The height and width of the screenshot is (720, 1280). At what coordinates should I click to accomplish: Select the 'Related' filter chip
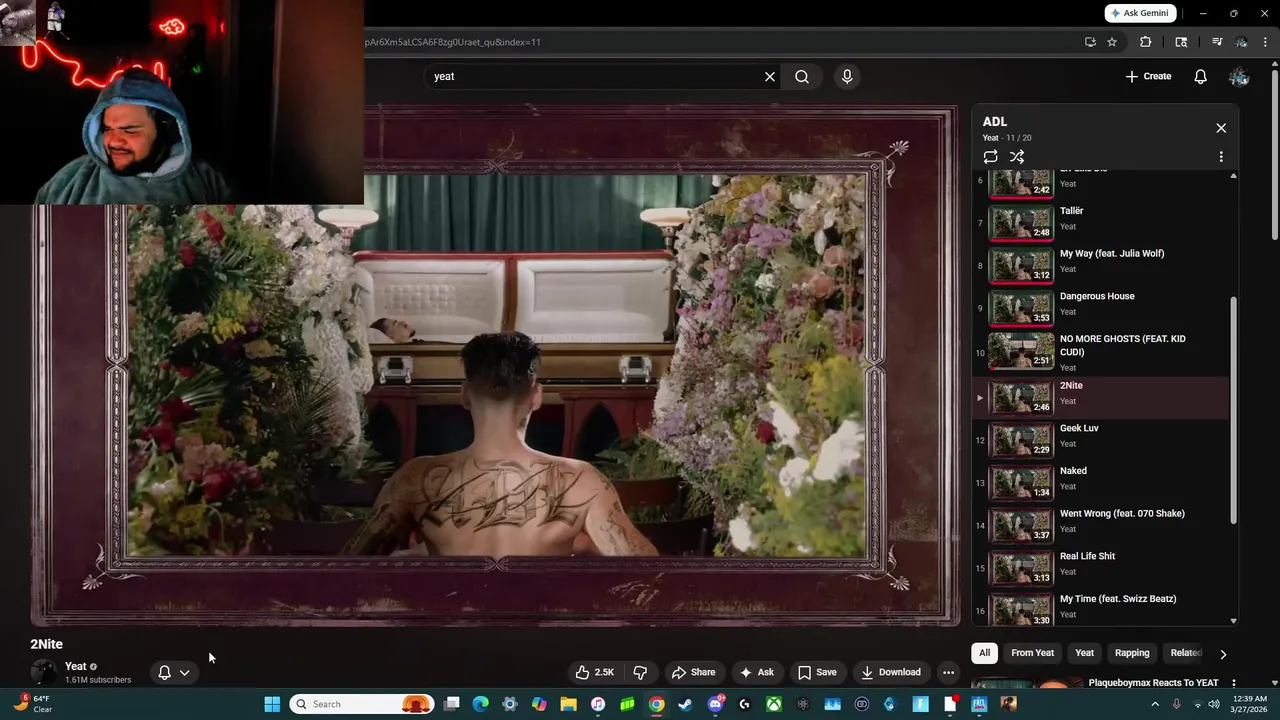click(1186, 653)
